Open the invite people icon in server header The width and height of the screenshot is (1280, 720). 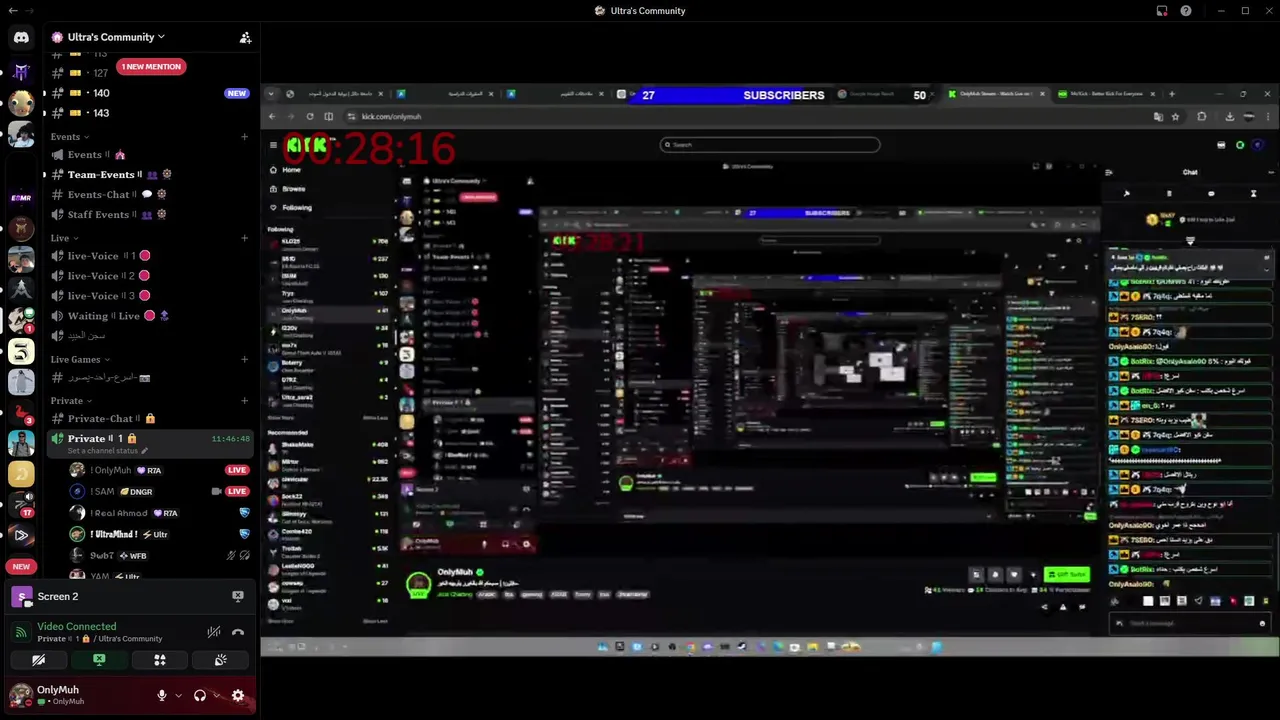245,37
